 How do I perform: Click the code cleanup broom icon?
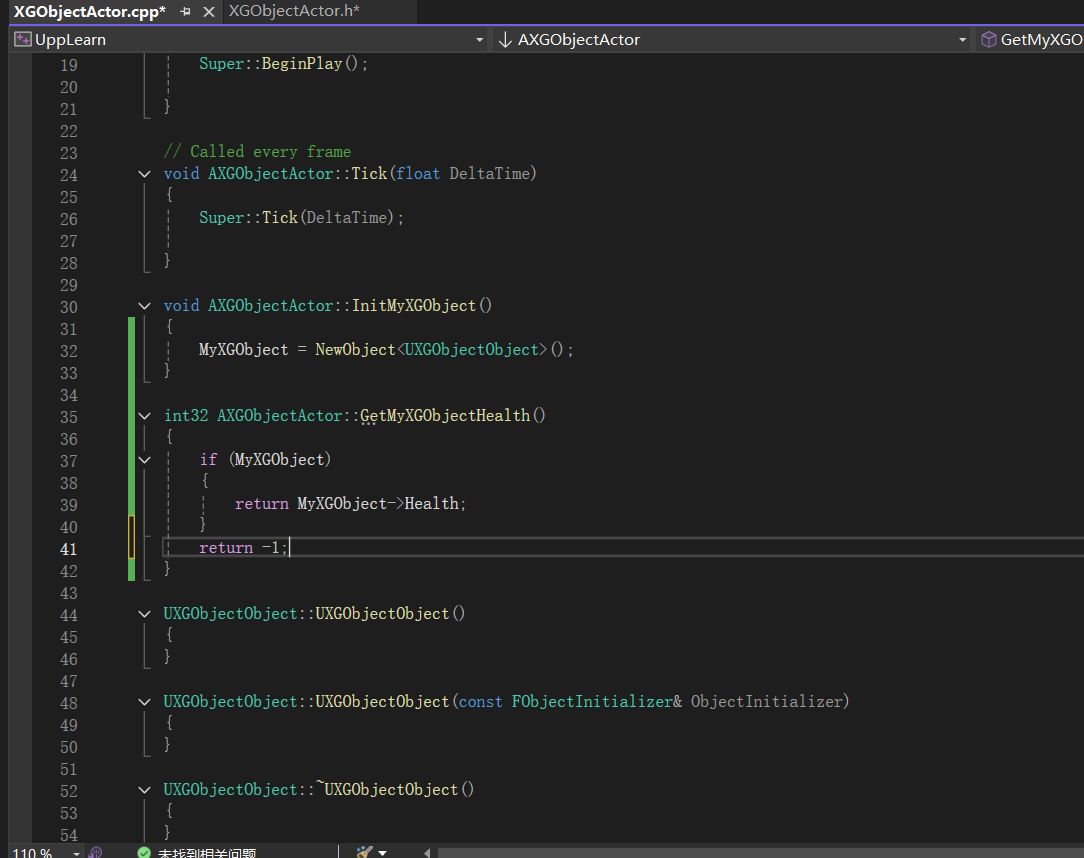[x=364, y=852]
